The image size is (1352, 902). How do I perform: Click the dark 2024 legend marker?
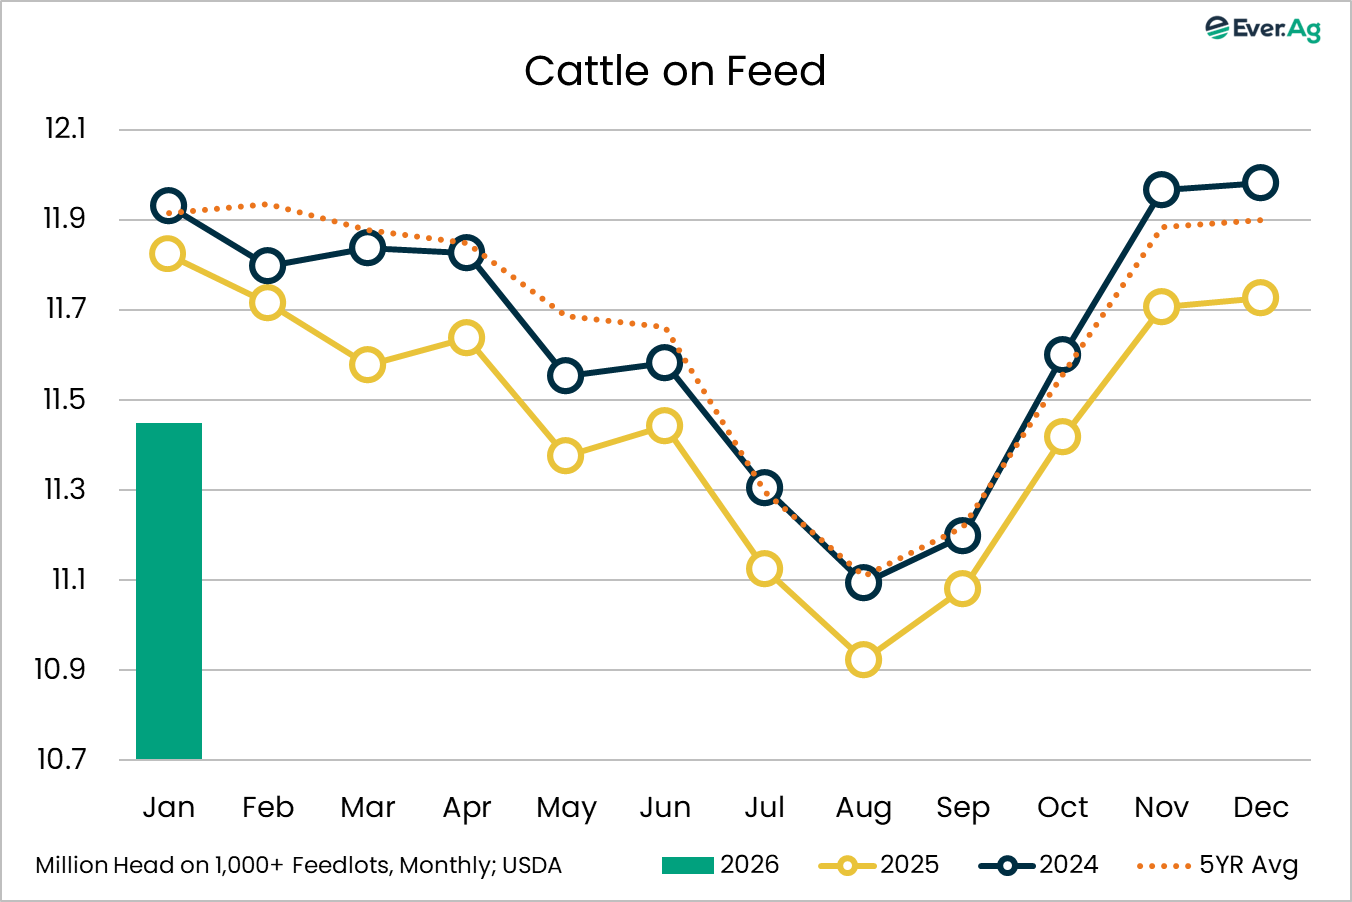pos(1007,865)
